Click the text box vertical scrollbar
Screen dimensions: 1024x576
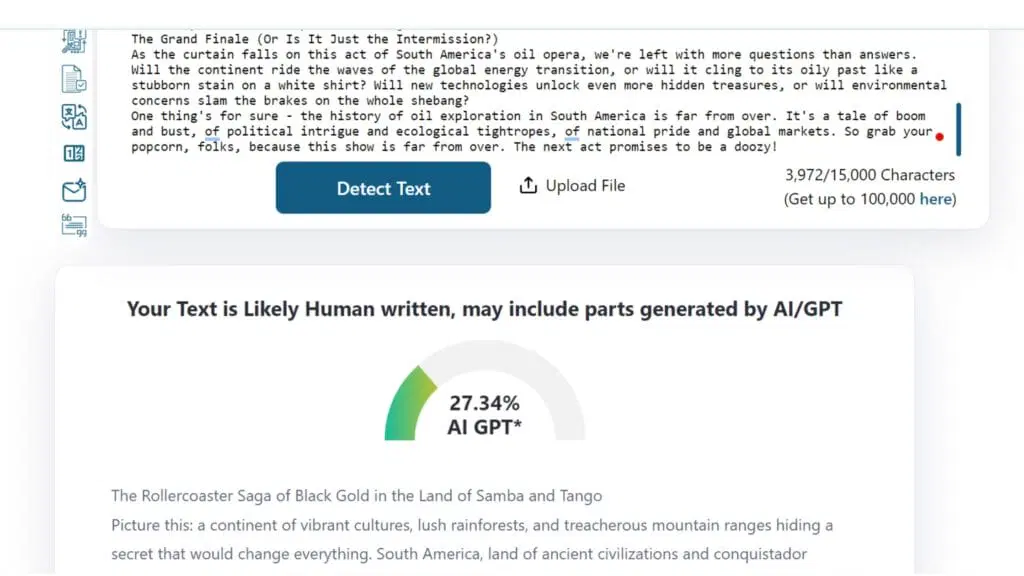pyautogui.click(x=958, y=128)
